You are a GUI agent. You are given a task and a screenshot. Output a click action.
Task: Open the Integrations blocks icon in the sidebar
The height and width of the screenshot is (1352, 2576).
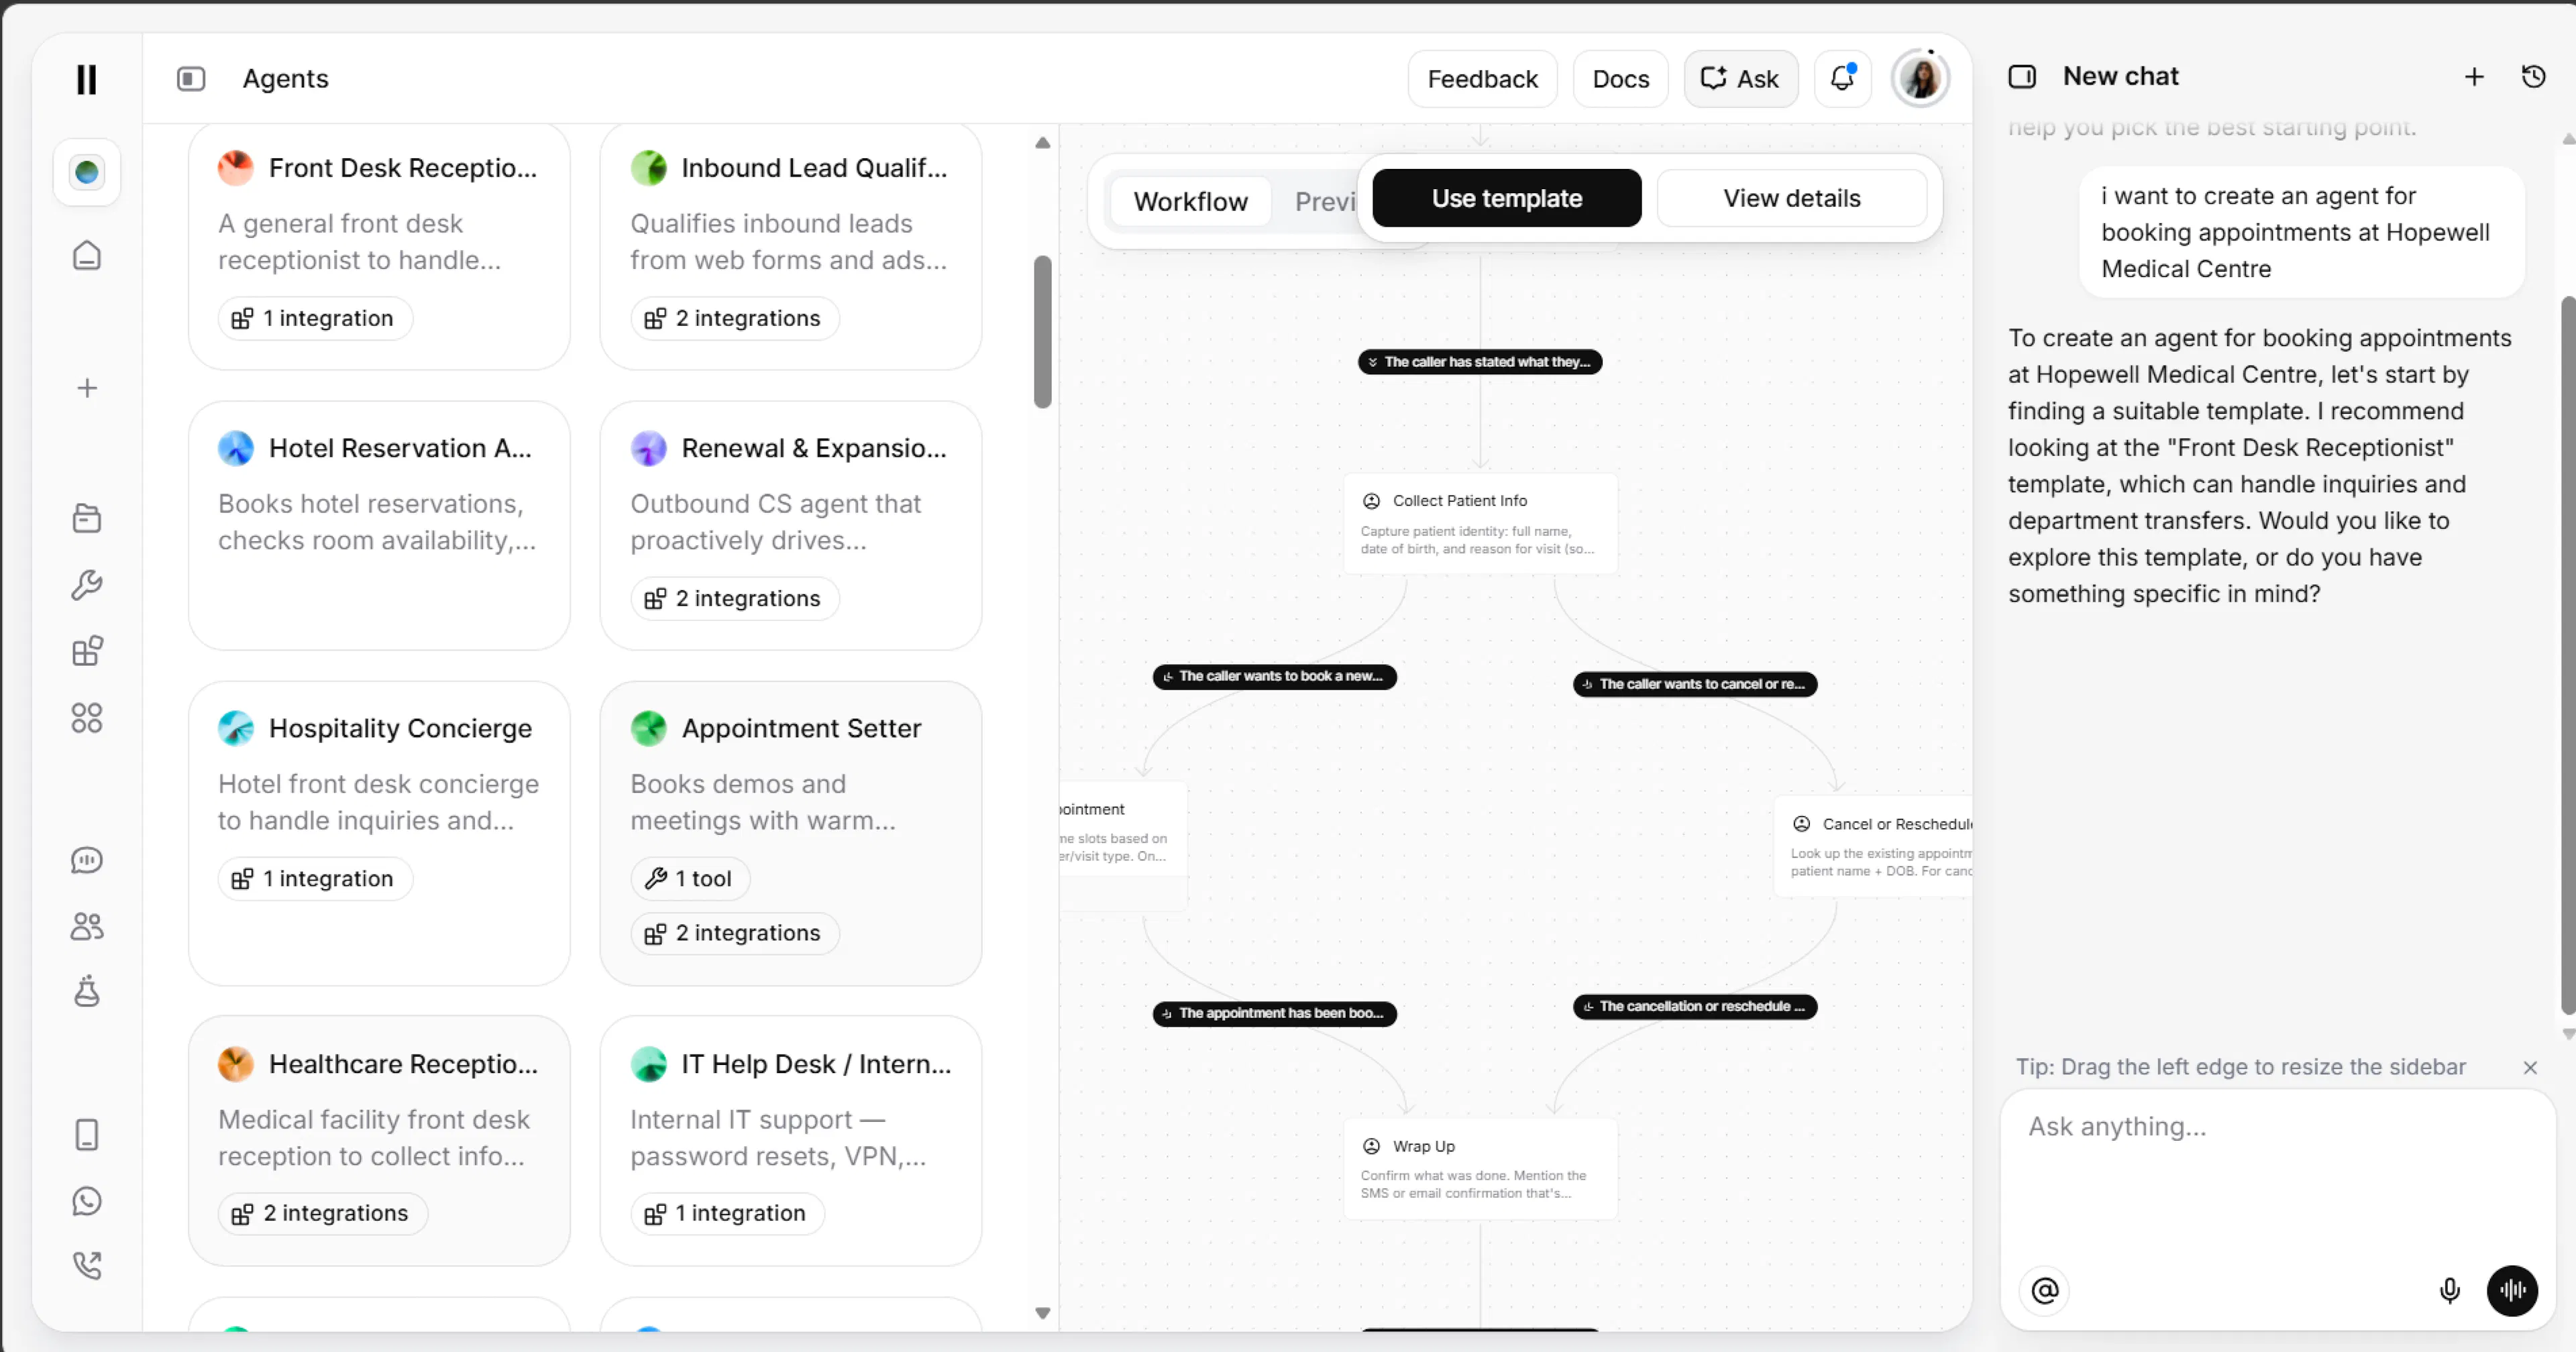pos(87,651)
